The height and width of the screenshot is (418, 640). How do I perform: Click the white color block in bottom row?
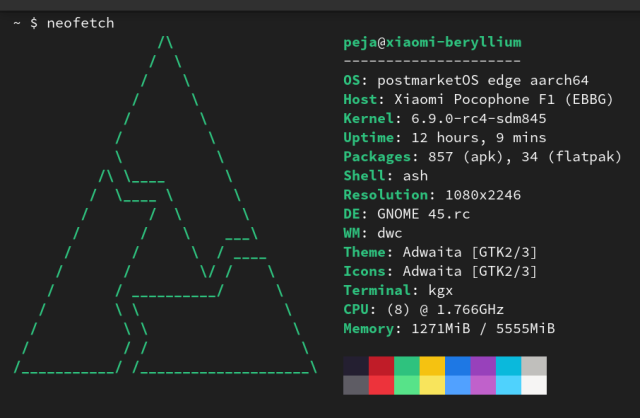534,385
